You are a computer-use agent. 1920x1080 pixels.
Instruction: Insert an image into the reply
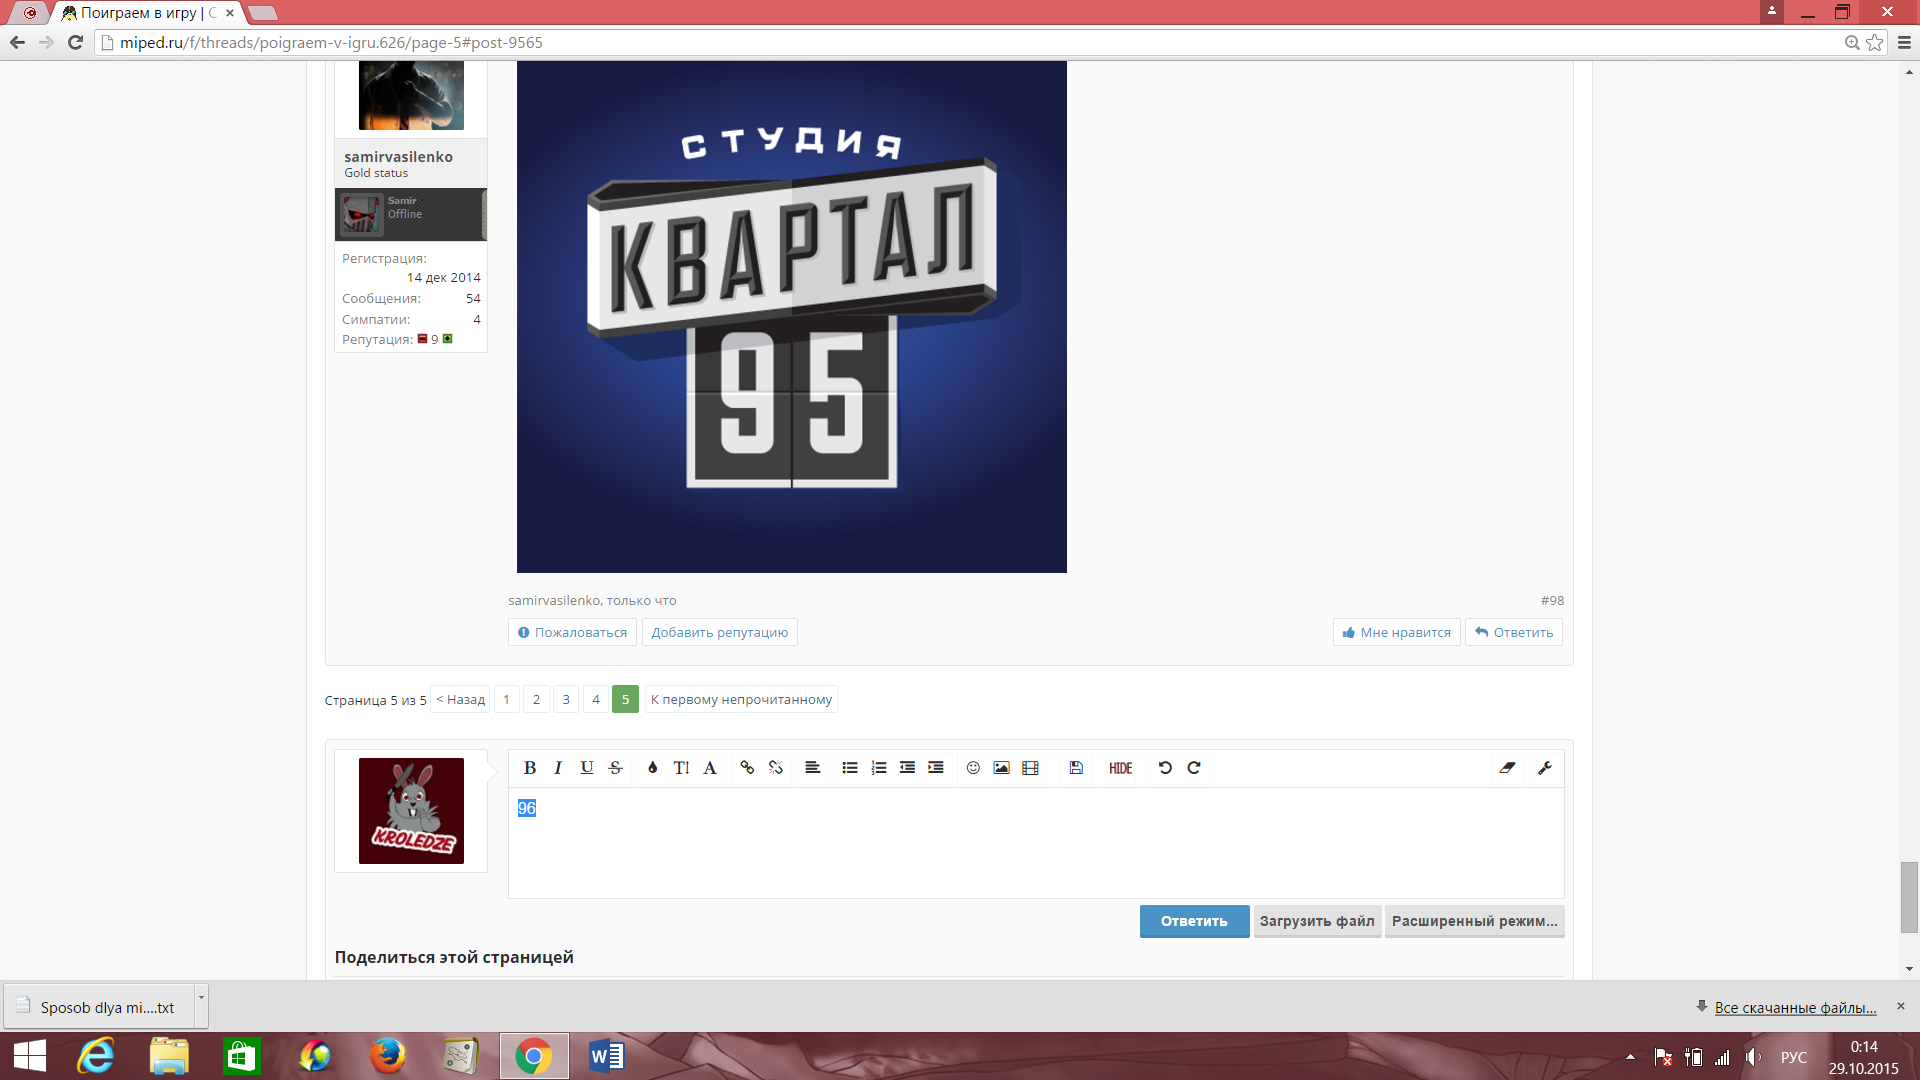point(1001,768)
